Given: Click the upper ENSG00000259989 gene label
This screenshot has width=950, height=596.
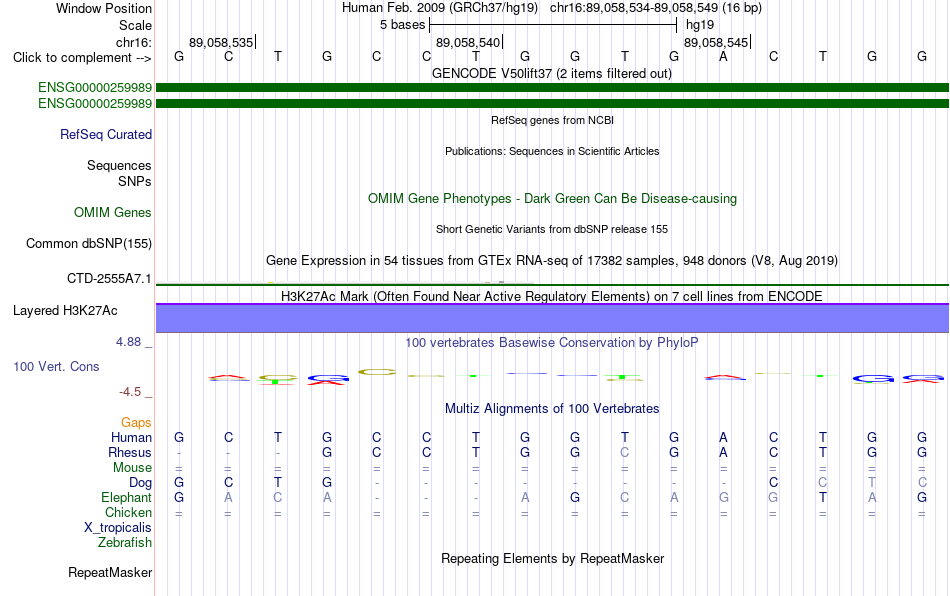Looking at the screenshot, I should (x=95, y=88).
